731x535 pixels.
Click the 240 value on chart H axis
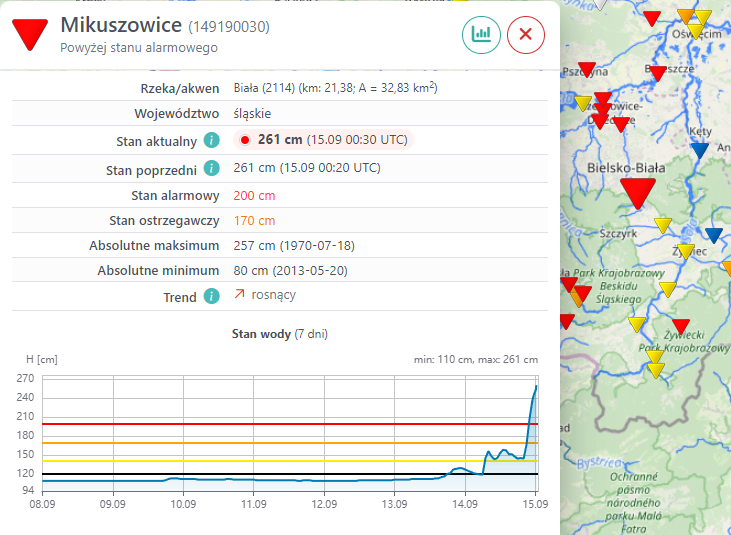pos(25,398)
